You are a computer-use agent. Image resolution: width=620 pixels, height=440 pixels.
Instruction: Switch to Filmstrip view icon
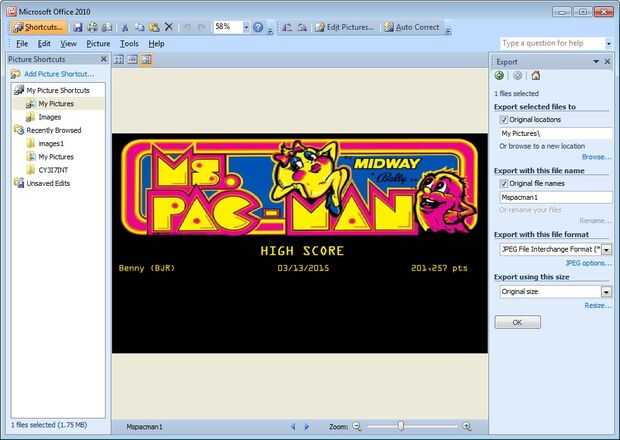(132, 60)
